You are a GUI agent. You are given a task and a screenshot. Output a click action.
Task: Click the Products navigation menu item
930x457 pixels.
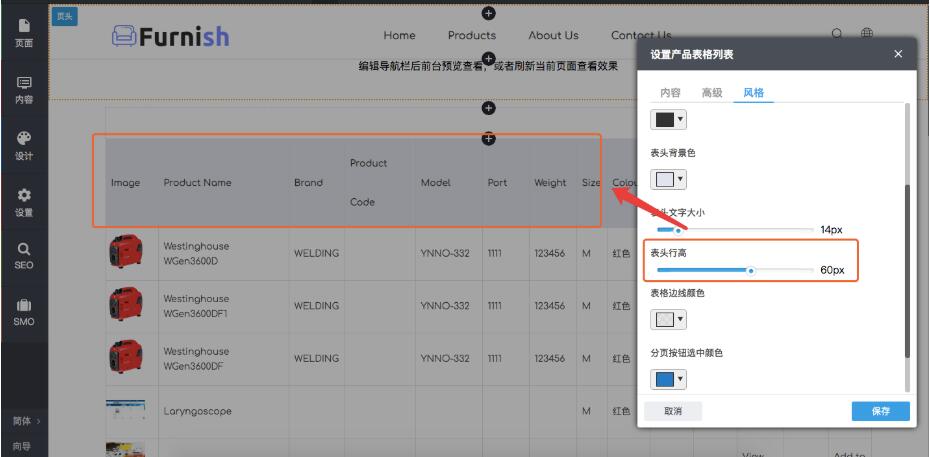coord(472,36)
